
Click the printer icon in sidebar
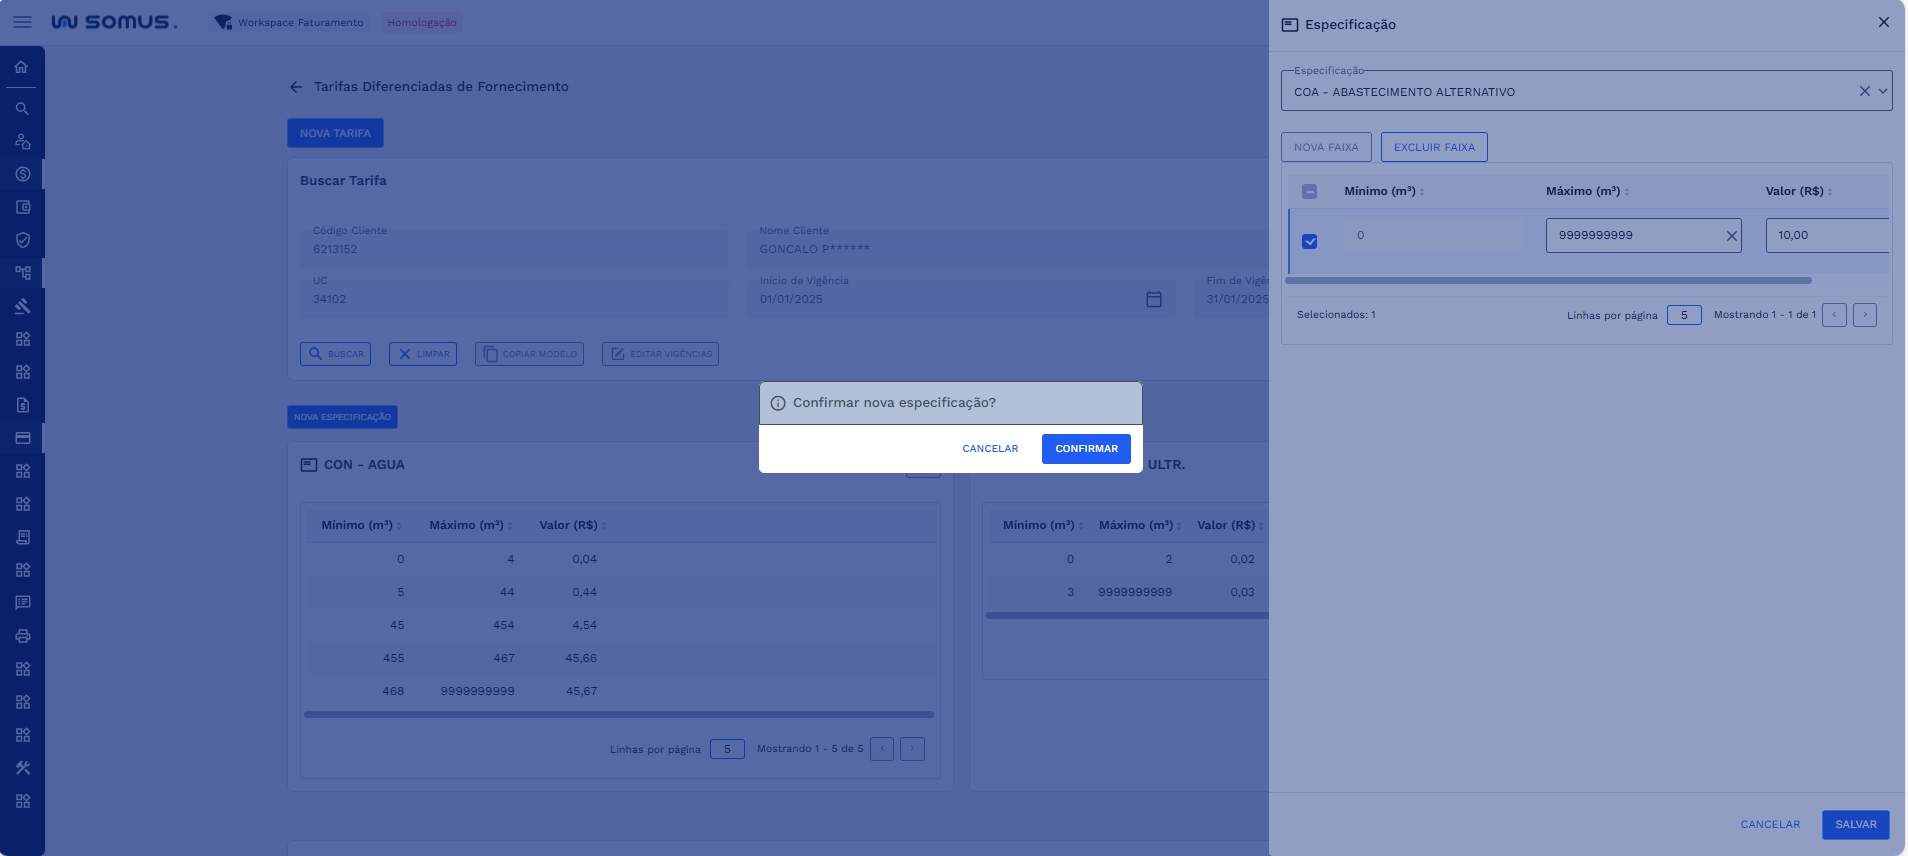(22, 636)
